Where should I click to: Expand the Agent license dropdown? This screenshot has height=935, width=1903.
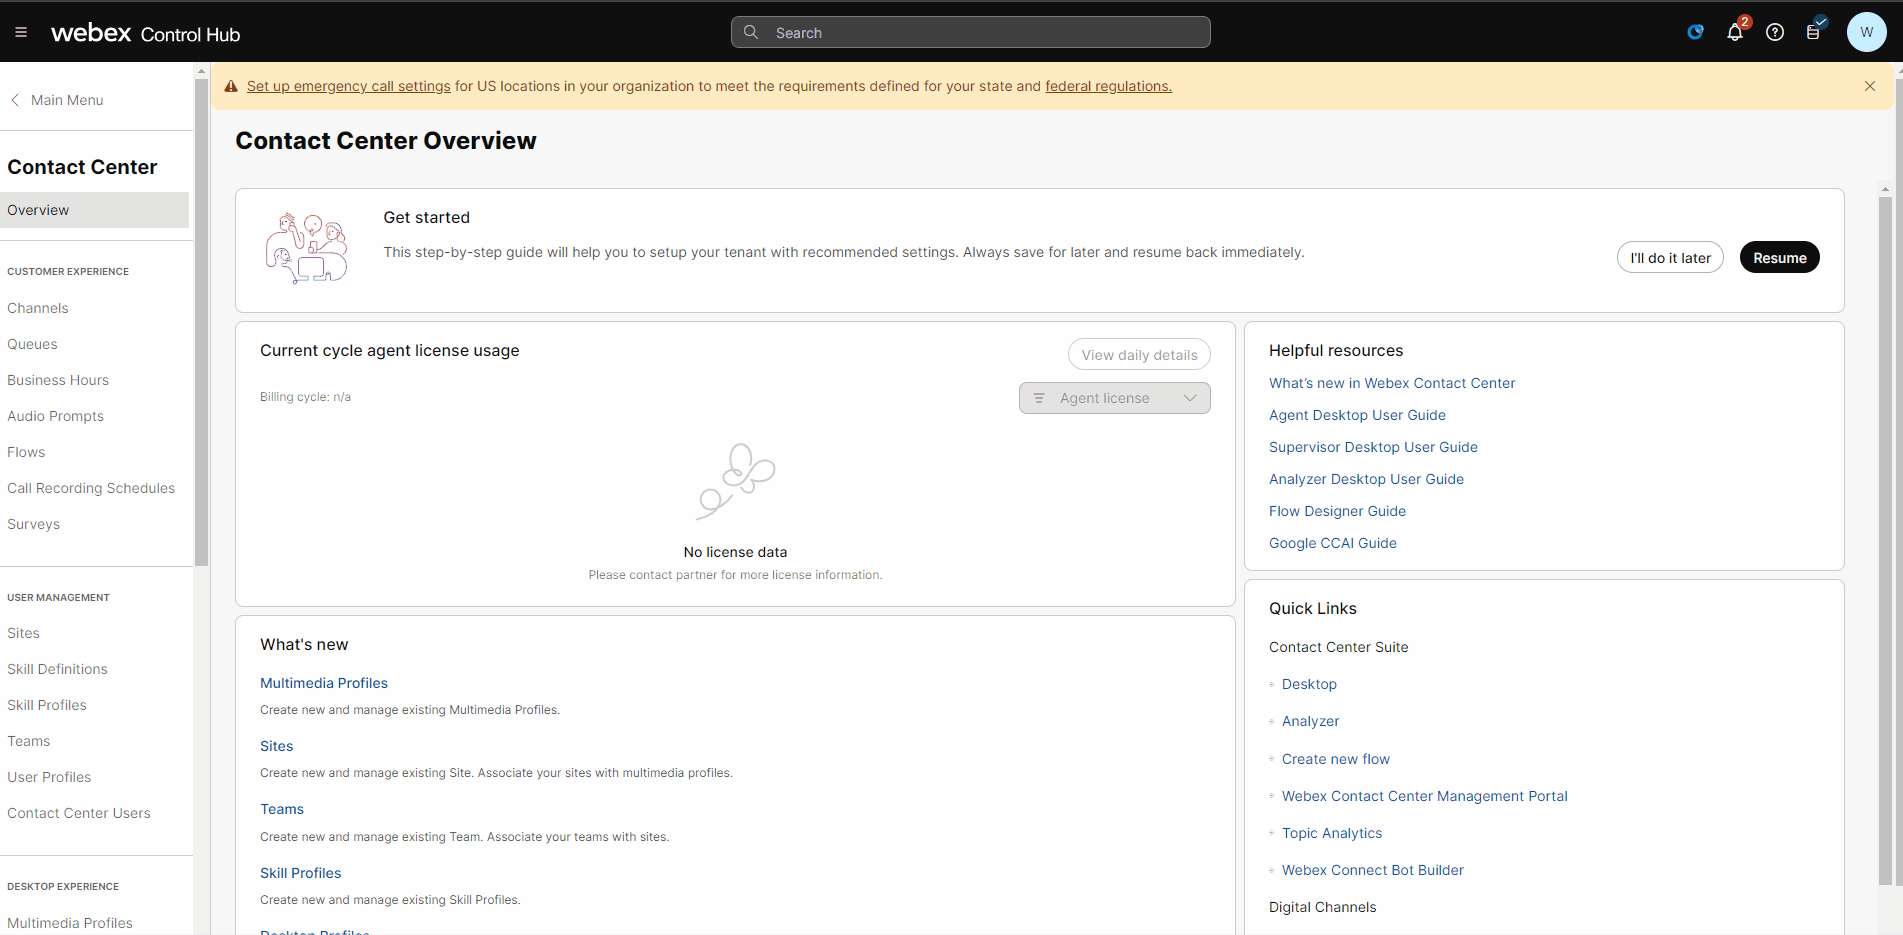[1114, 398]
